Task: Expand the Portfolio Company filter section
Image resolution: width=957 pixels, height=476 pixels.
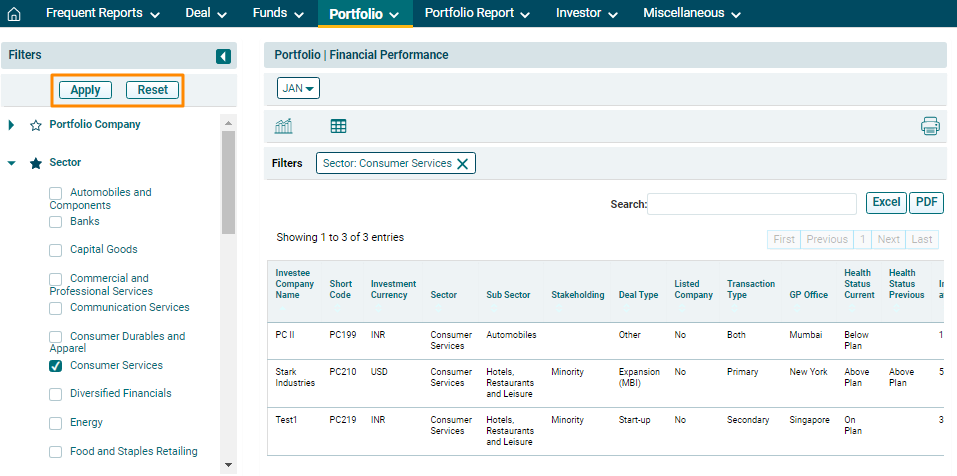Action: tap(11, 126)
